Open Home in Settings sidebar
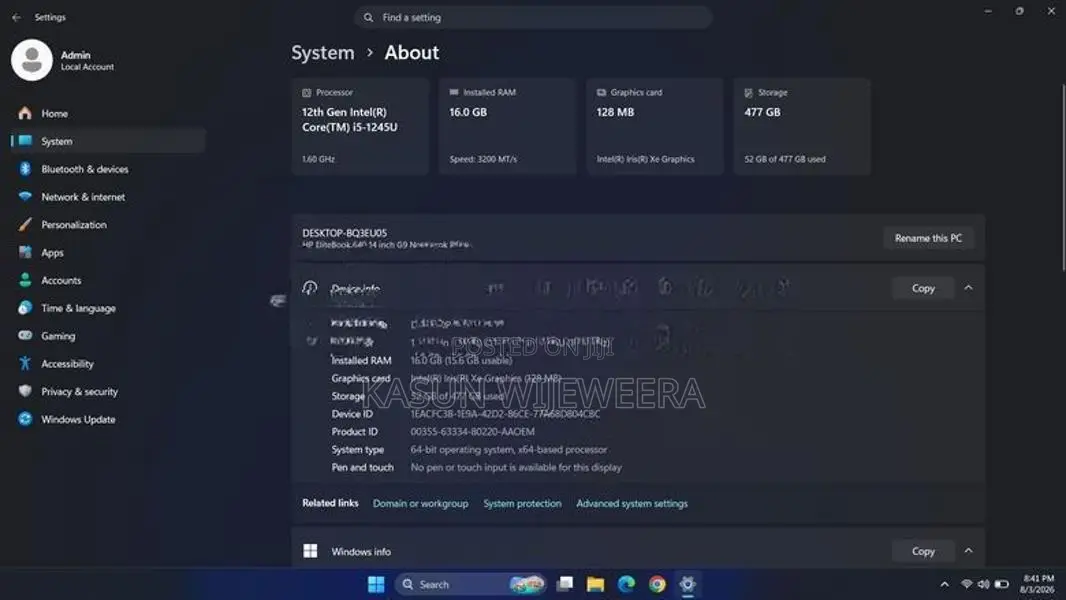The image size is (1066, 600). pos(107,113)
